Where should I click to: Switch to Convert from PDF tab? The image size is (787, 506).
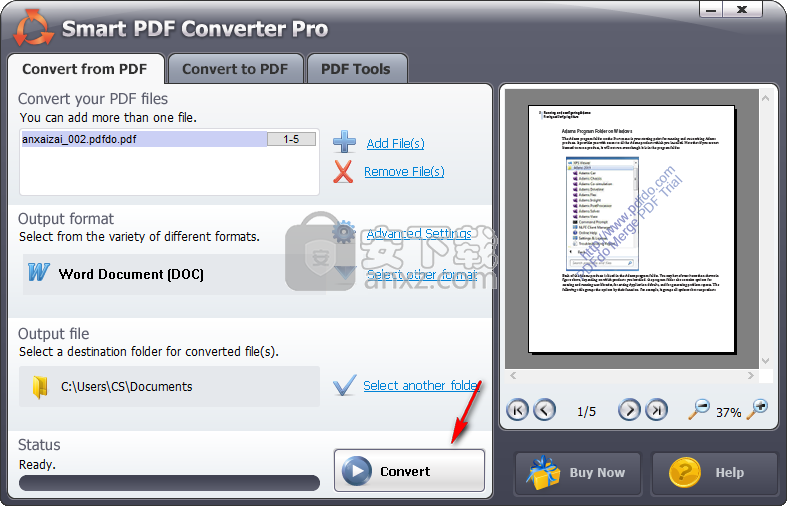(x=85, y=69)
